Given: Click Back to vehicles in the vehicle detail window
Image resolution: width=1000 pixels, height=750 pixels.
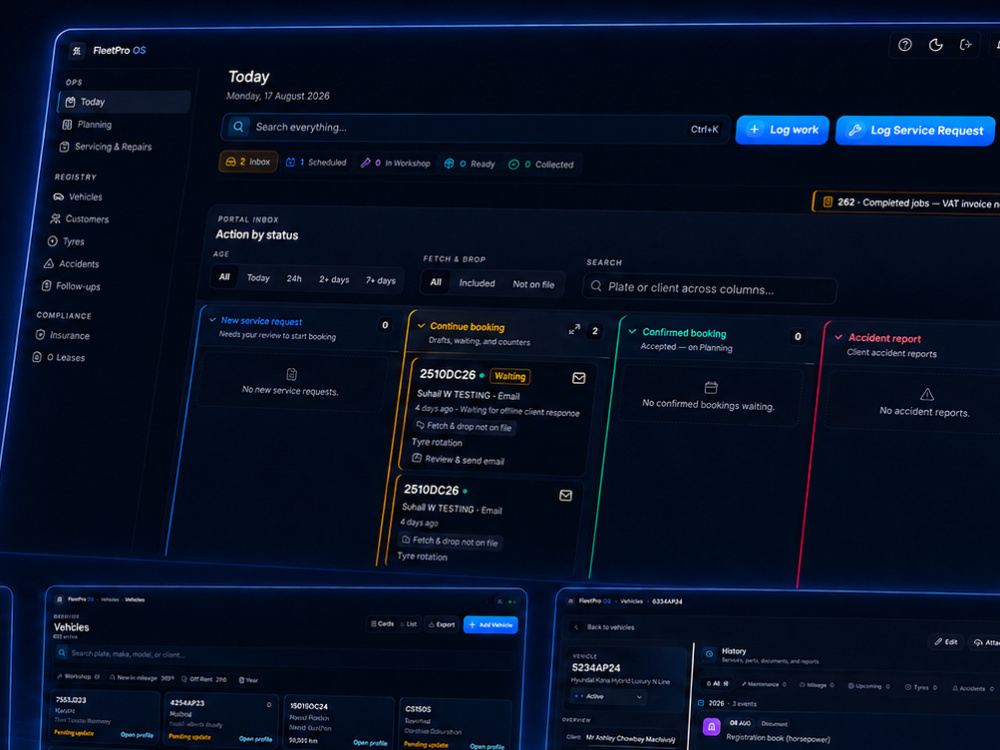Looking at the screenshot, I should [x=604, y=627].
